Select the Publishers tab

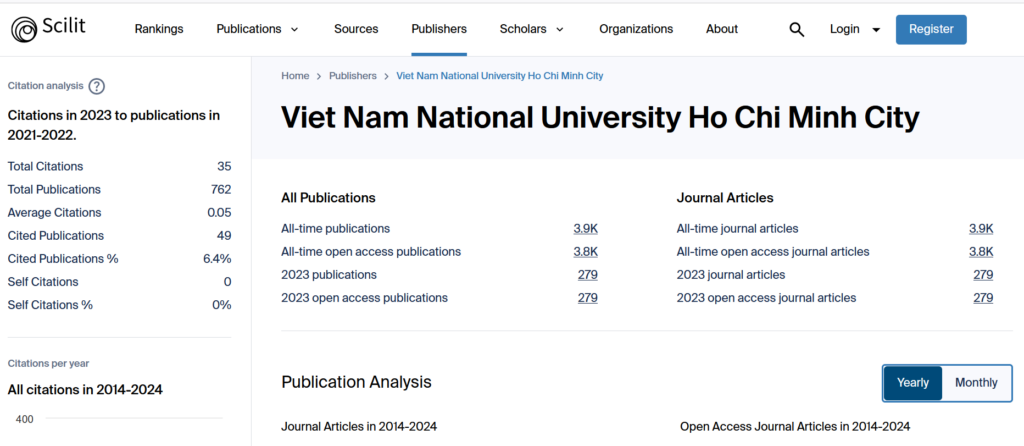[439, 29]
